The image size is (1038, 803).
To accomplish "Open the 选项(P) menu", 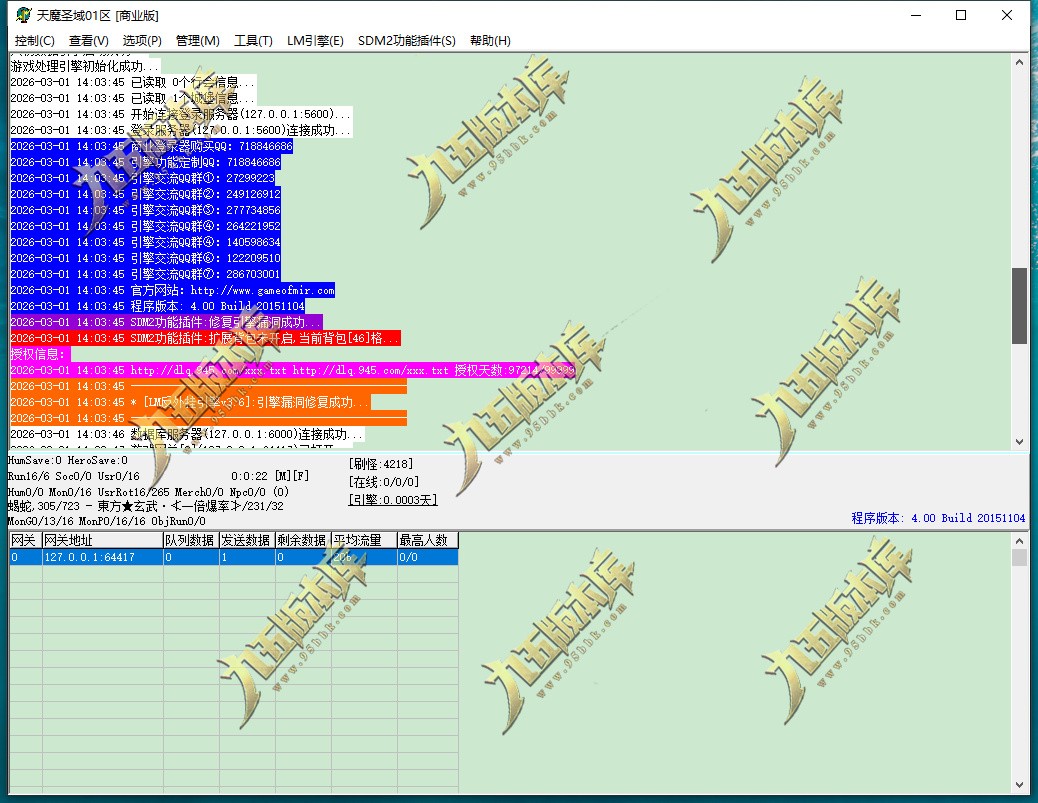I will (142, 41).
